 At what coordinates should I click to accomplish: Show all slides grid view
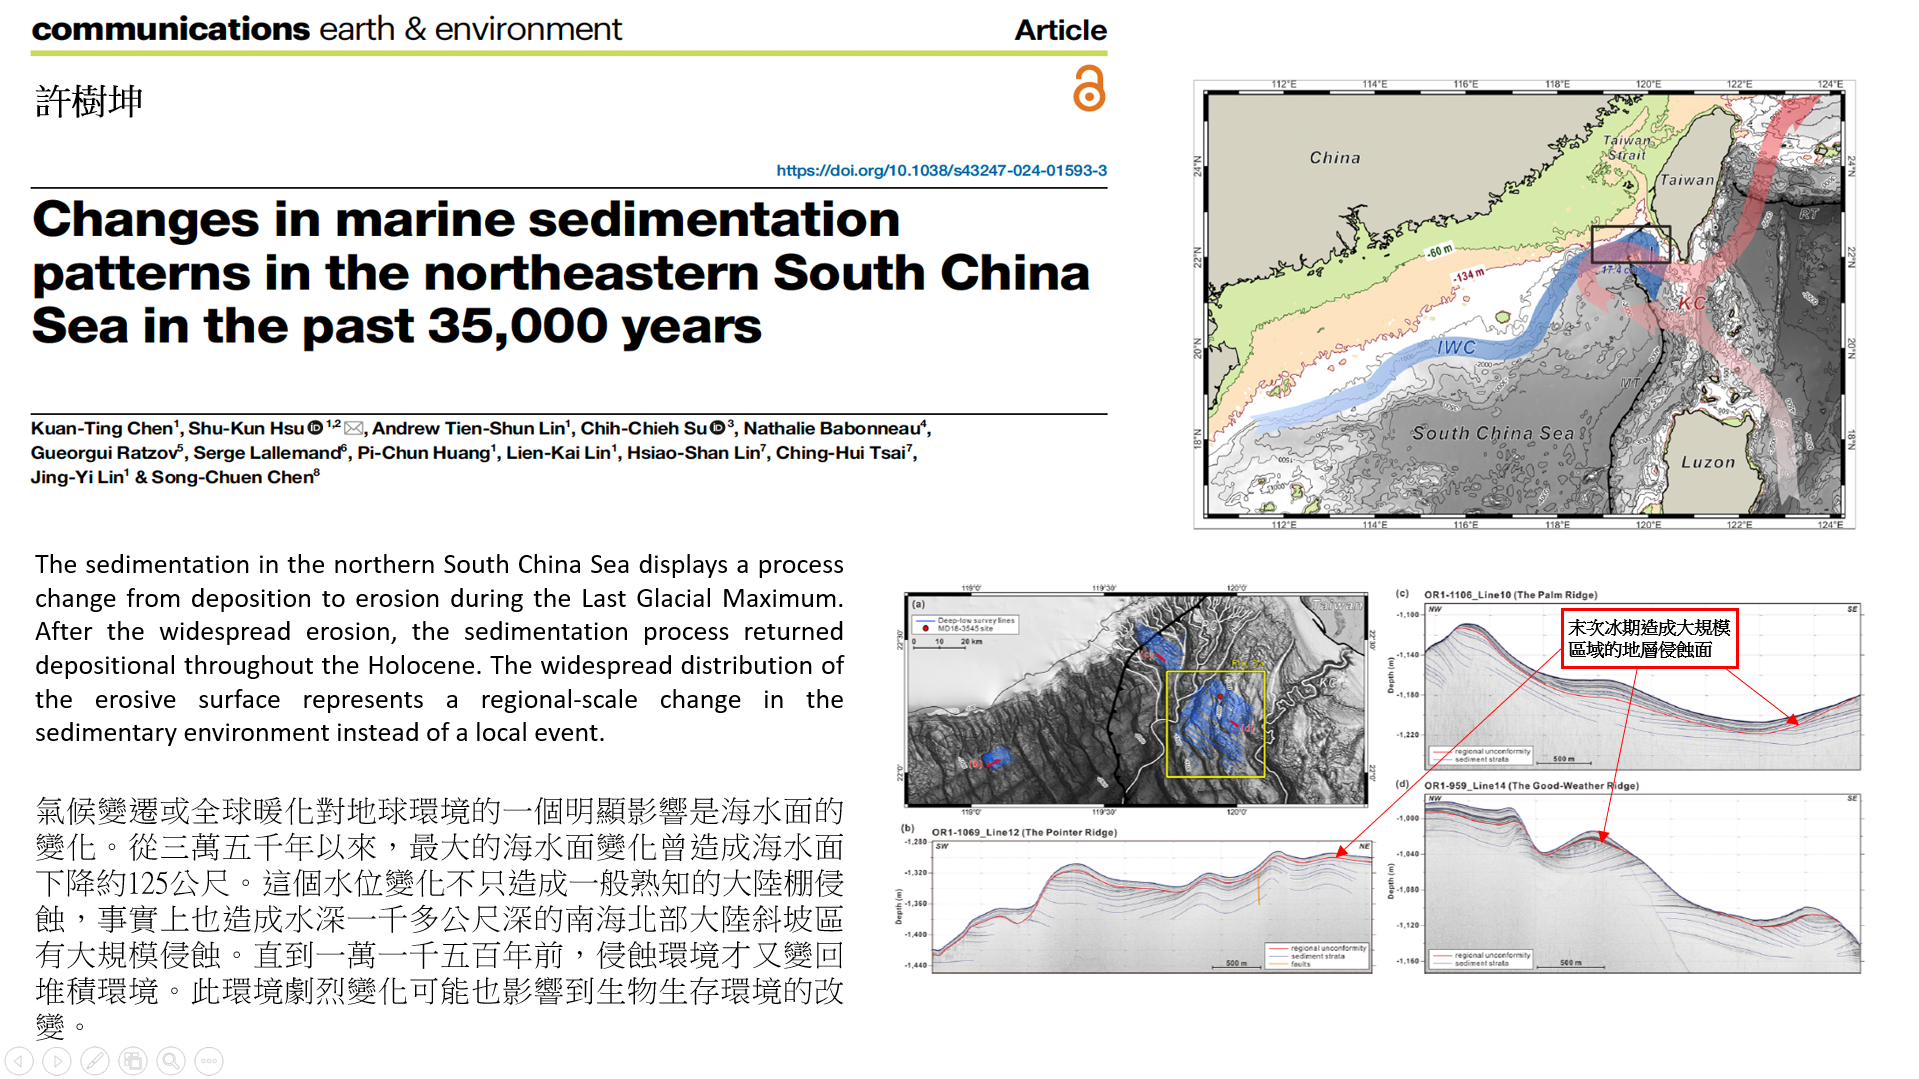tap(133, 1061)
